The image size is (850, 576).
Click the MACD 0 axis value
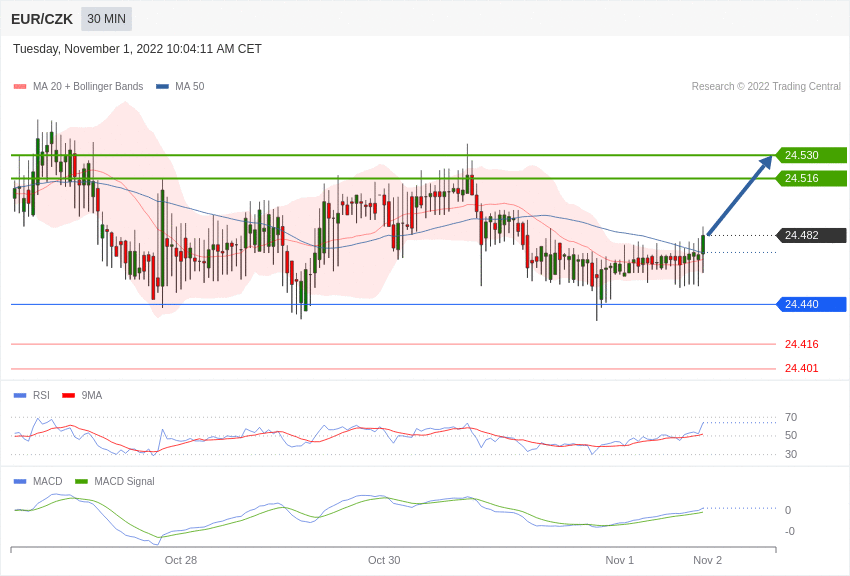point(788,510)
